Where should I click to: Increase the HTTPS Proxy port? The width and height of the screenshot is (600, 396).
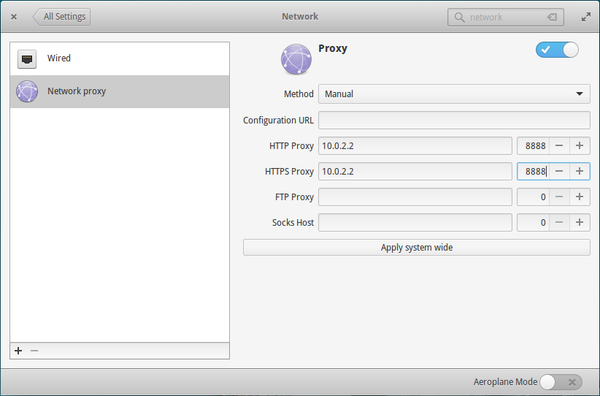pyautogui.click(x=579, y=171)
